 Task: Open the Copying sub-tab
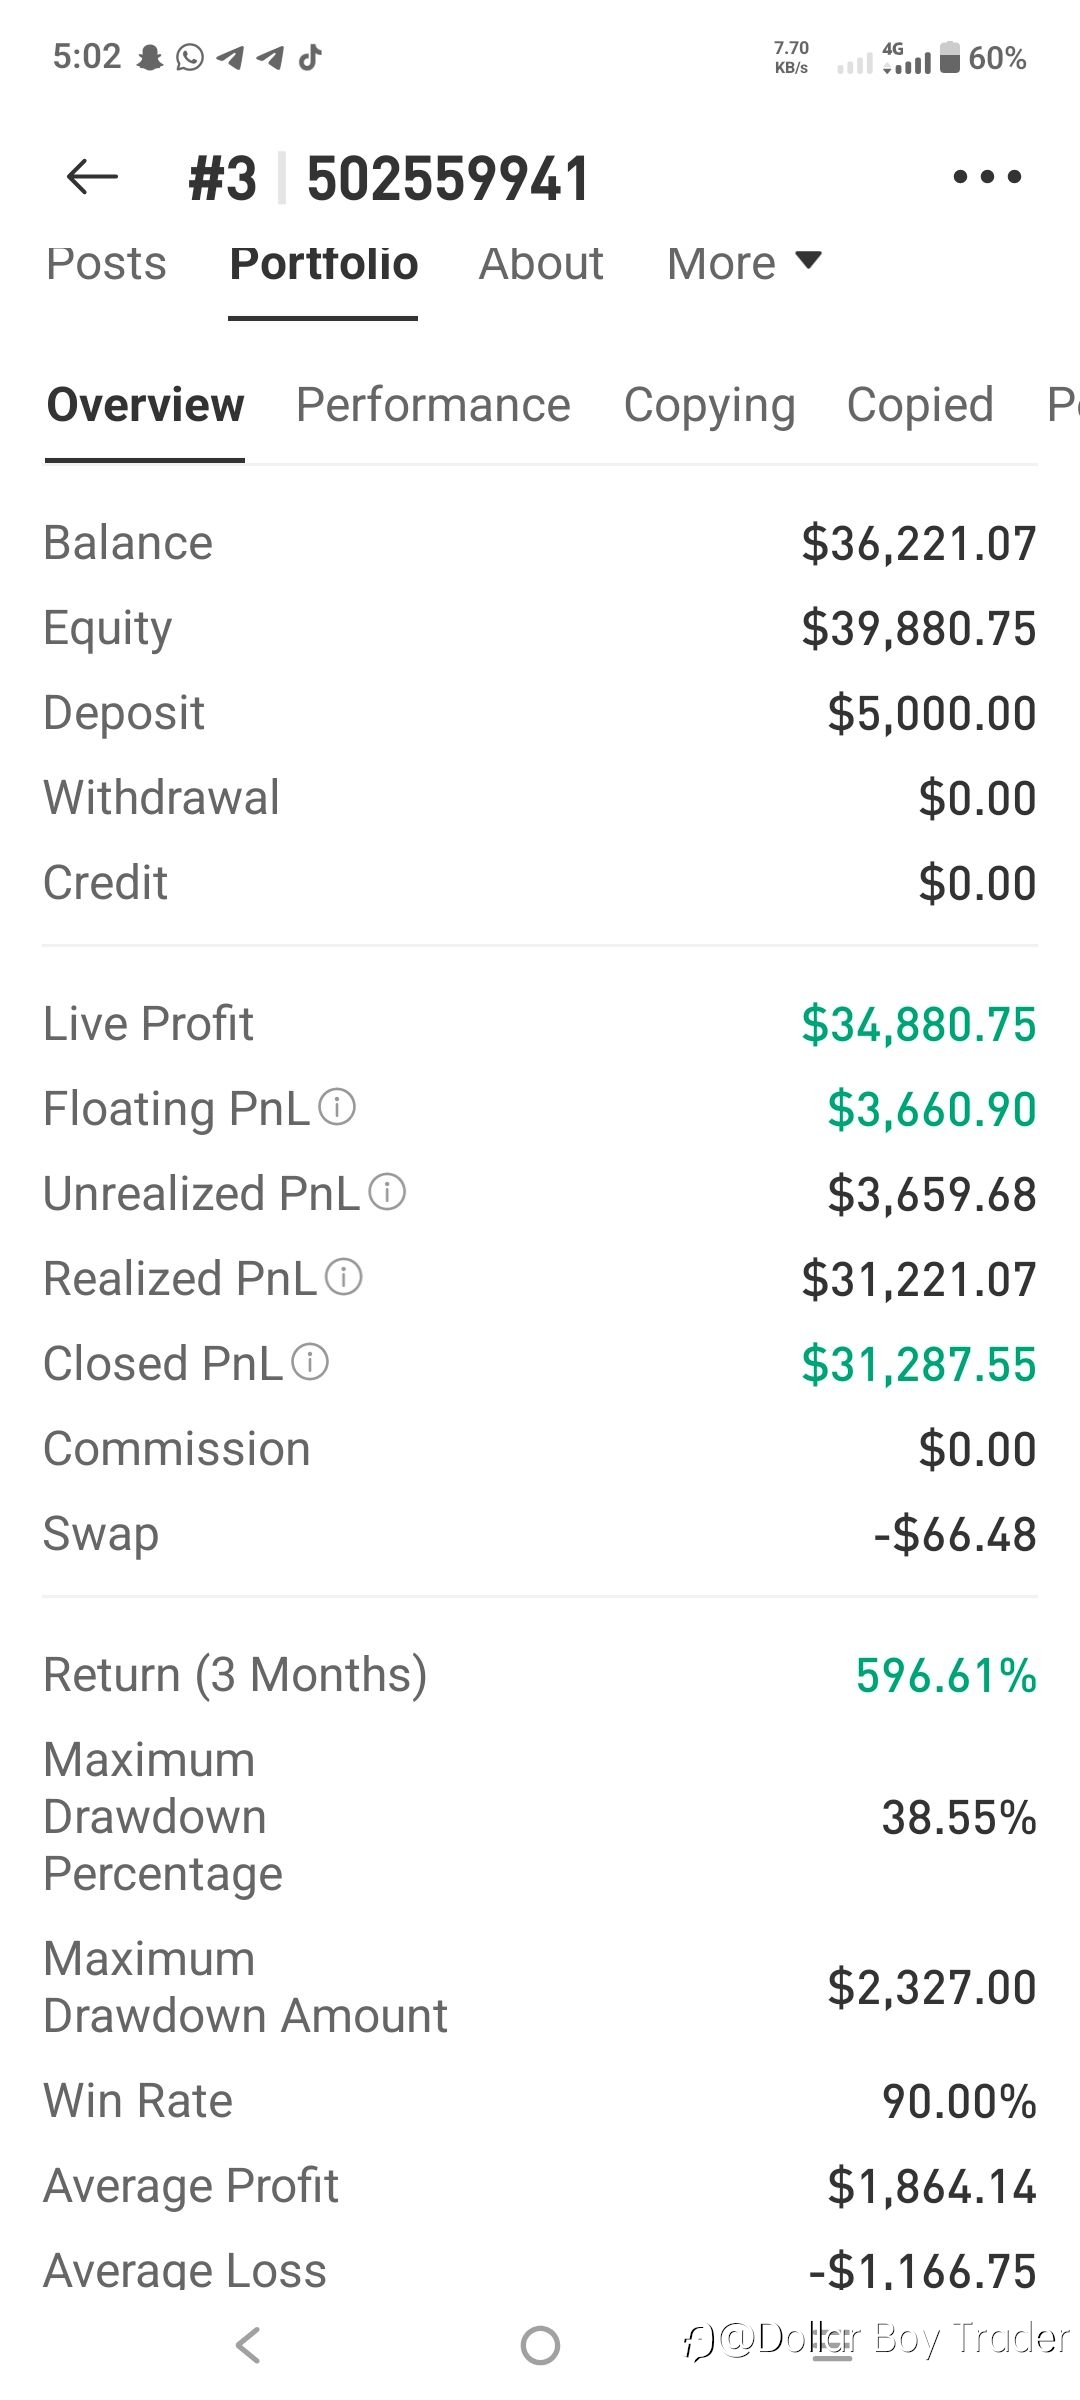709,407
